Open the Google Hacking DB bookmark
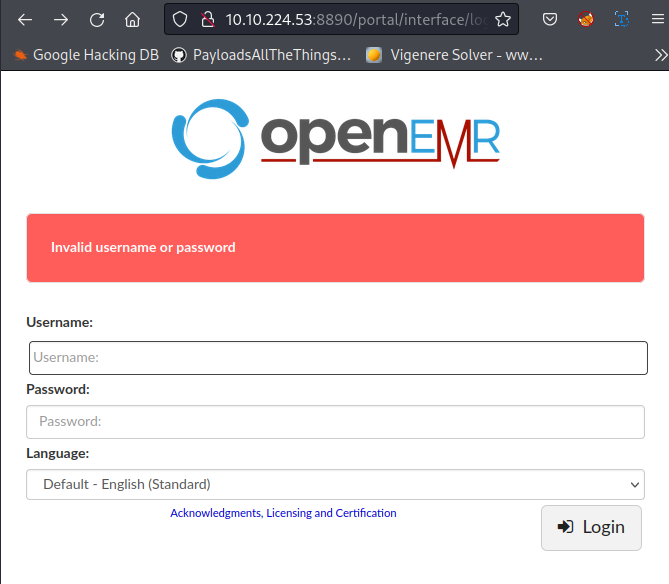Image resolution: width=669 pixels, height=584 pixels. (x=86, y=55)
